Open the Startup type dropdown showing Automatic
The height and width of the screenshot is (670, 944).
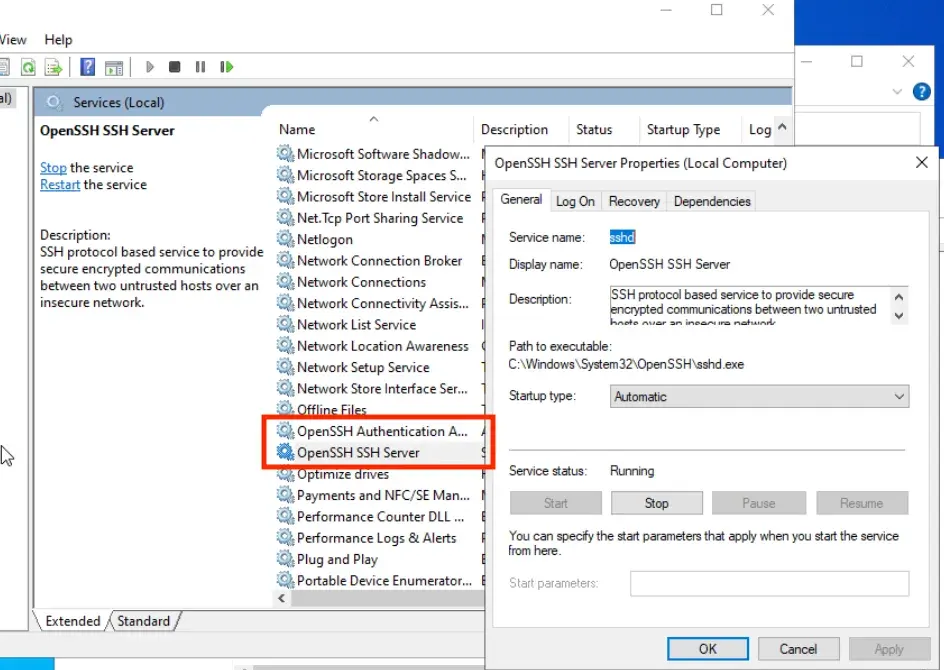click(759, 397)
